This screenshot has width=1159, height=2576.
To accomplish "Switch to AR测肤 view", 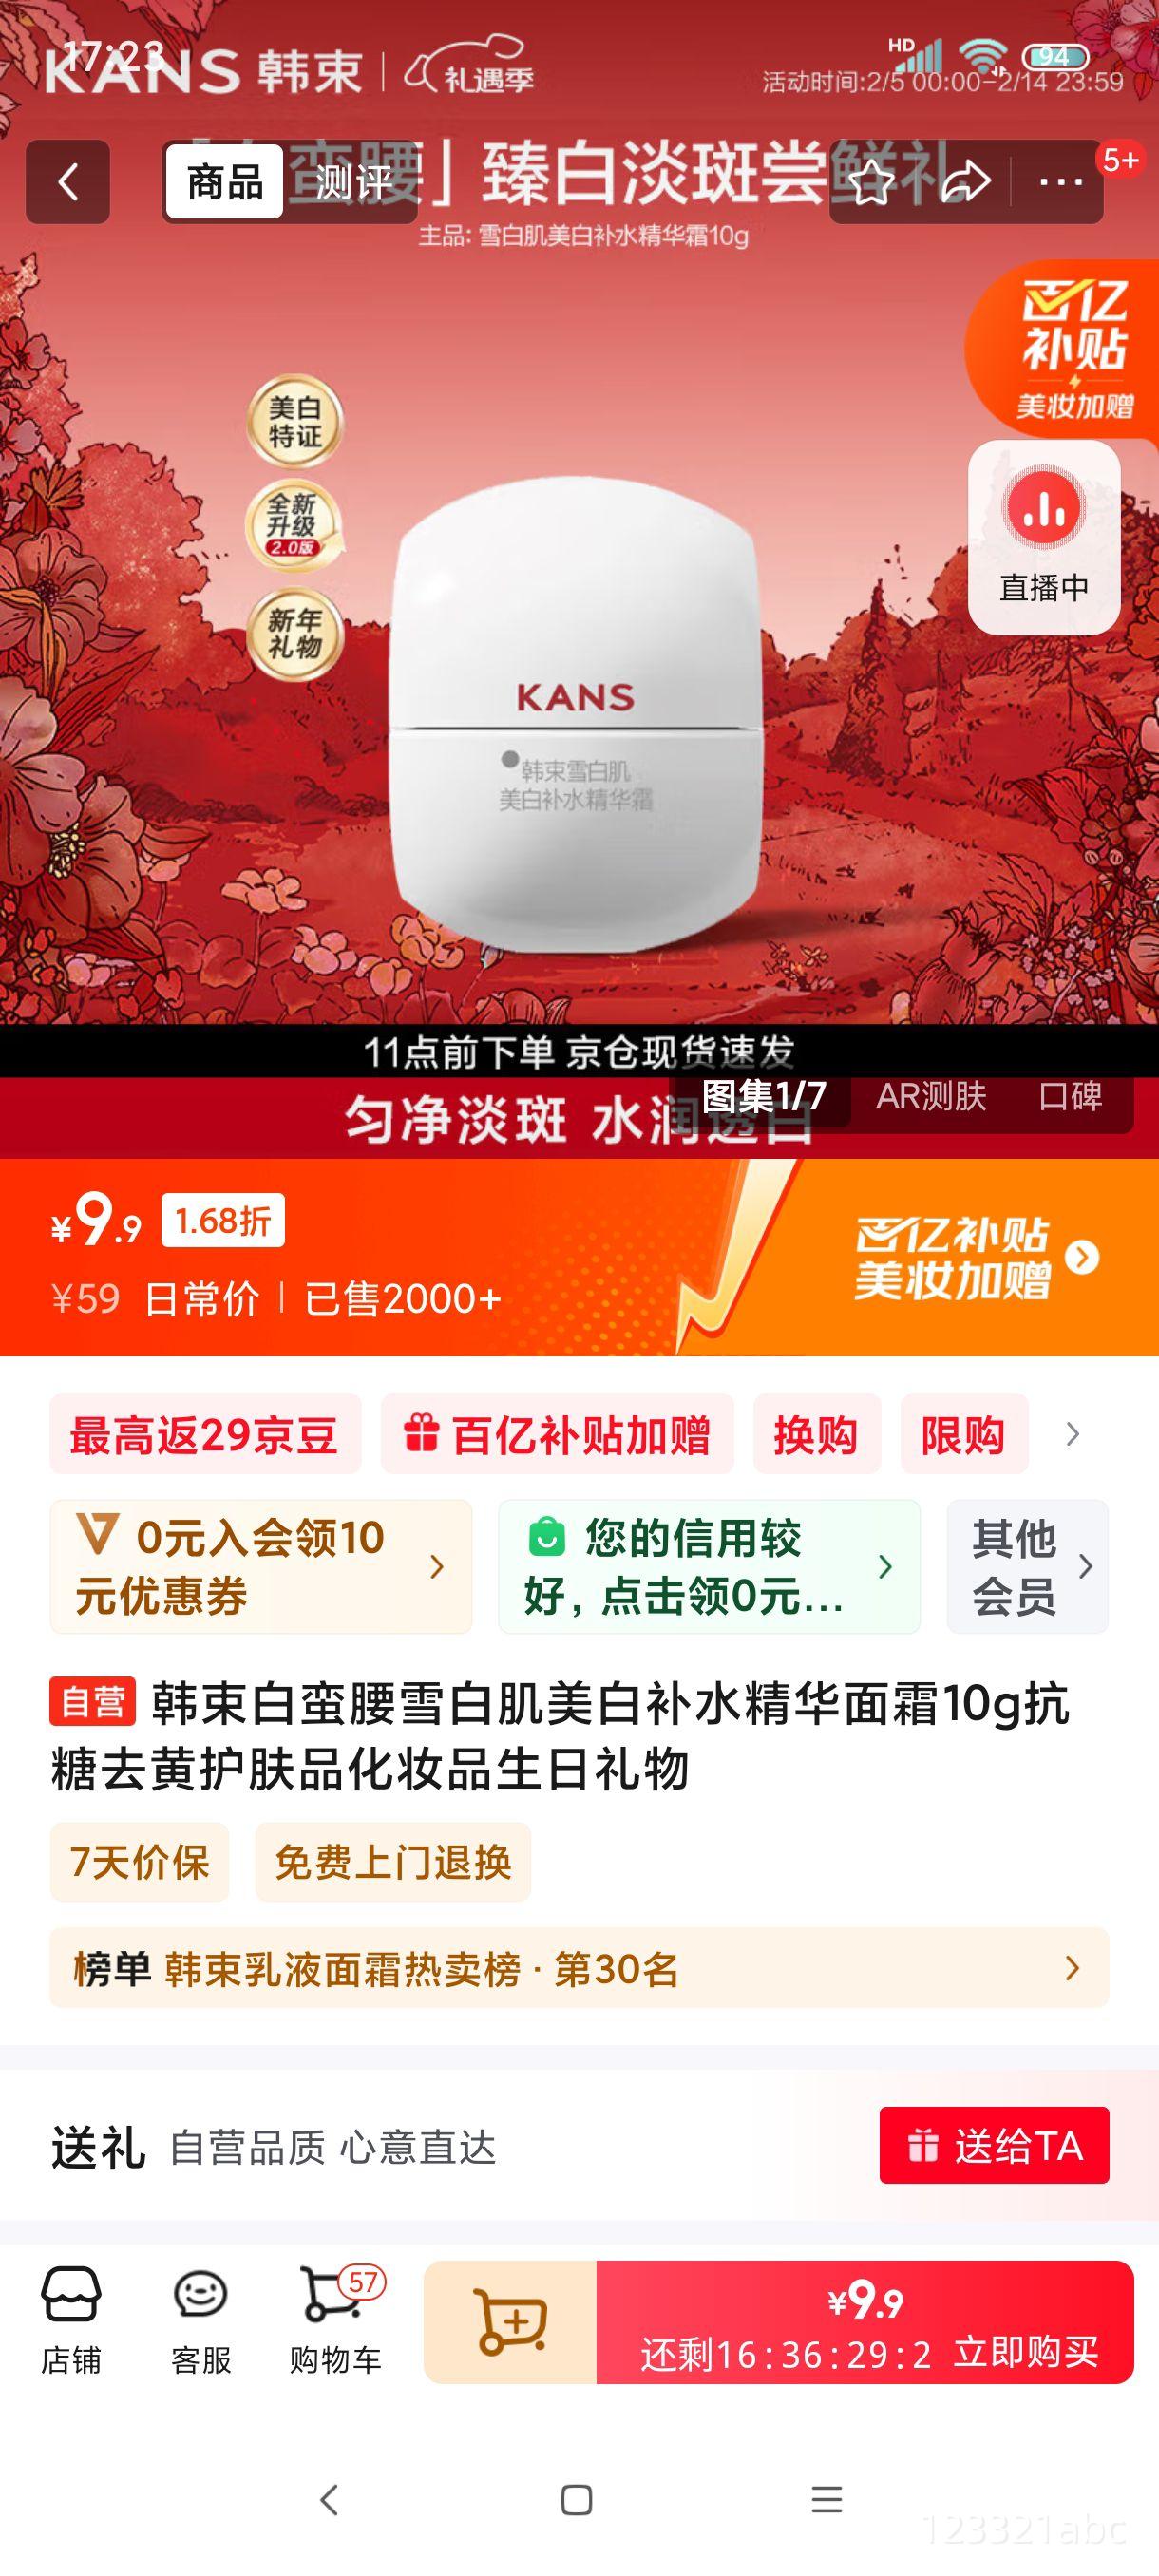I will pyautogui.click(x=931, y=1096).
